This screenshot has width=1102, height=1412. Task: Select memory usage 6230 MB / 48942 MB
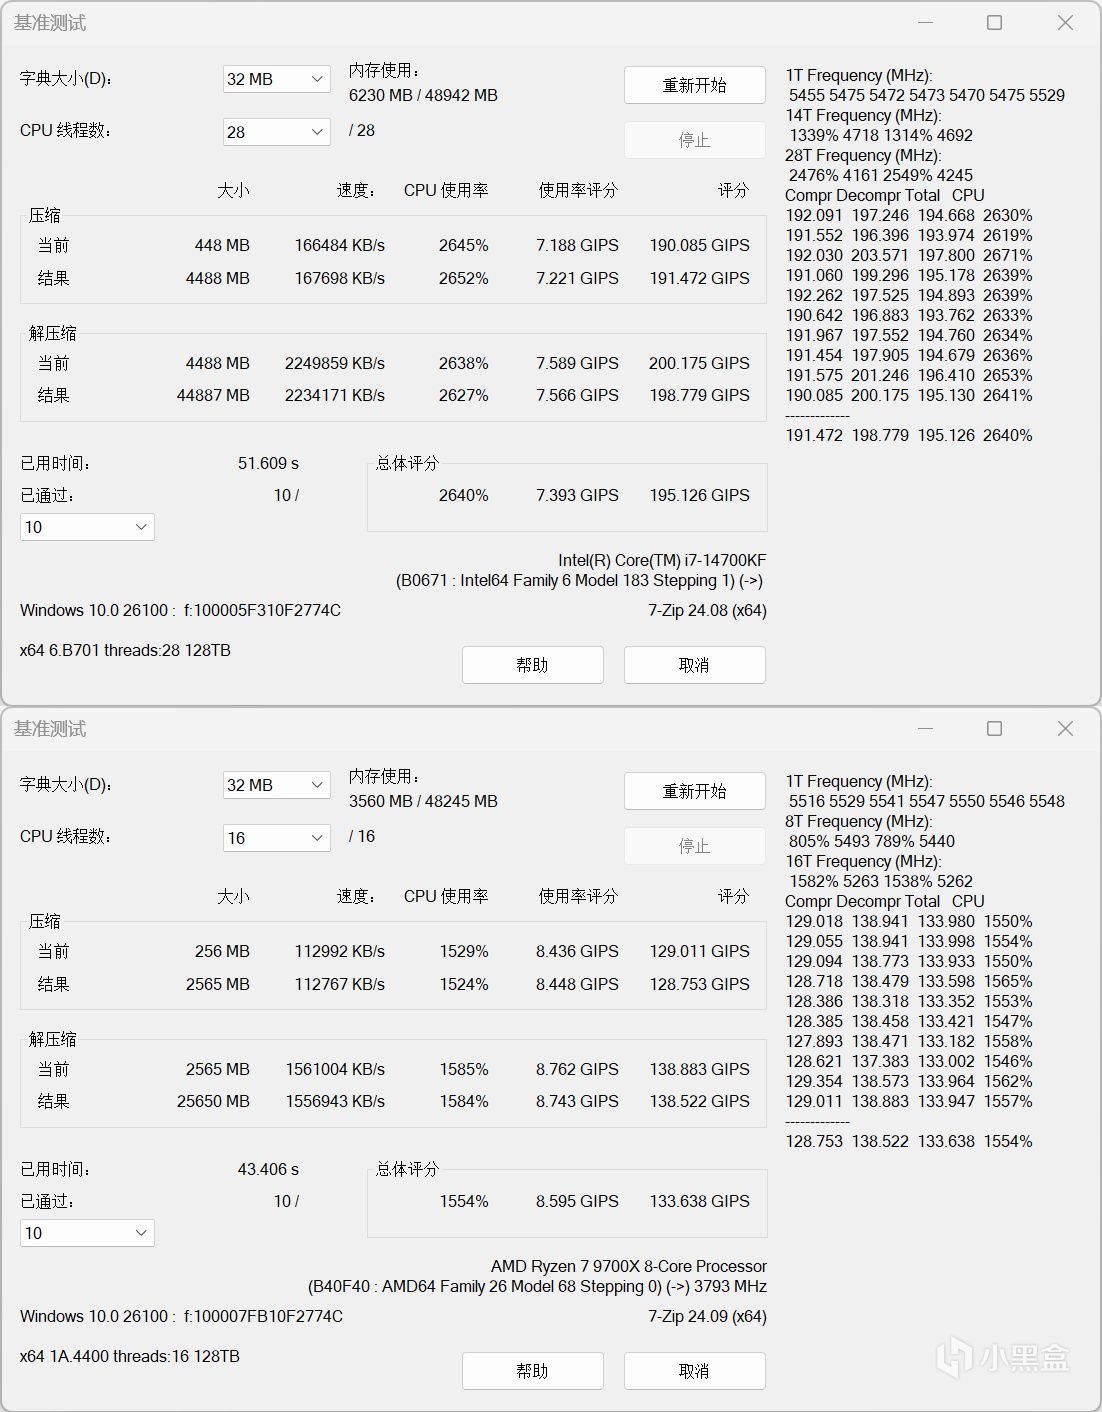click(423, 95)
